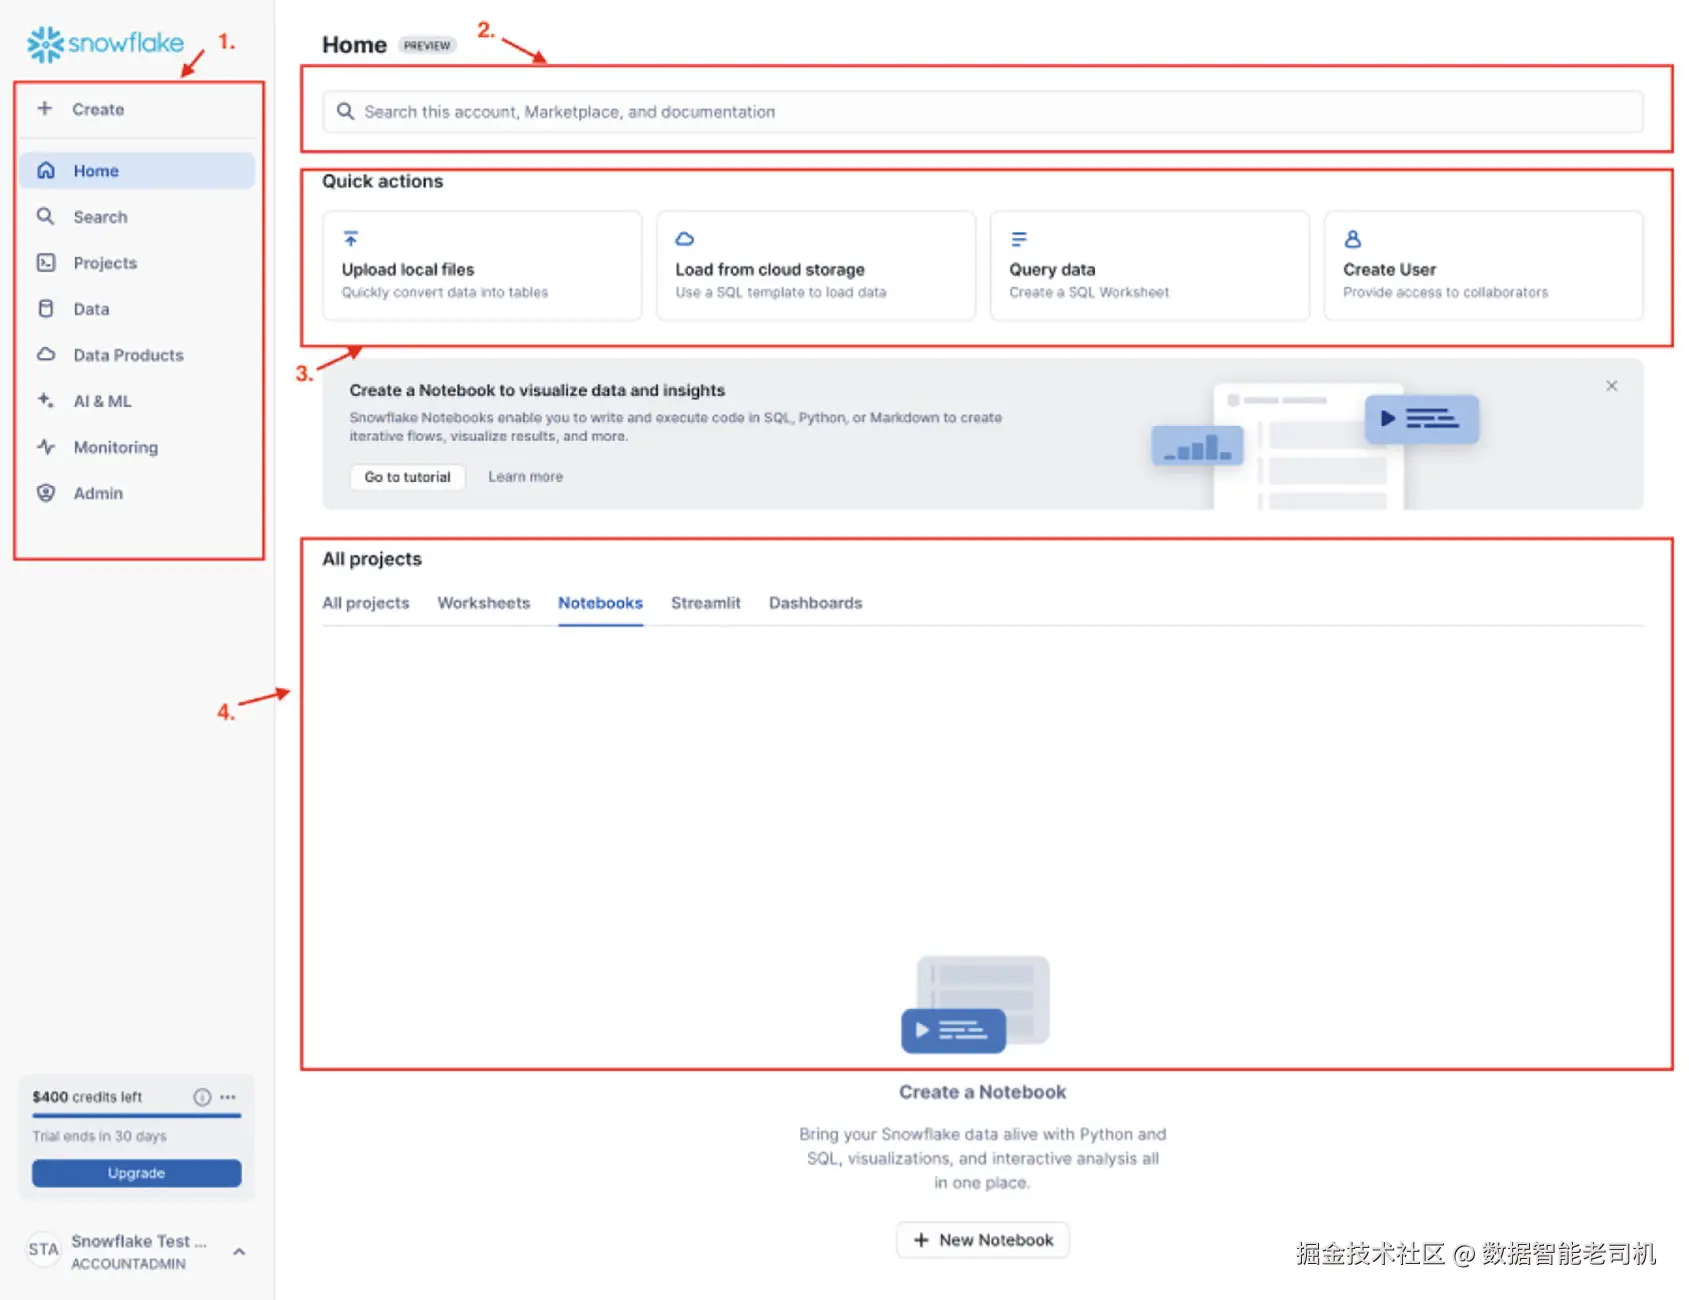Open Search in the sidebar
1689x1300 pixels.
137,216
